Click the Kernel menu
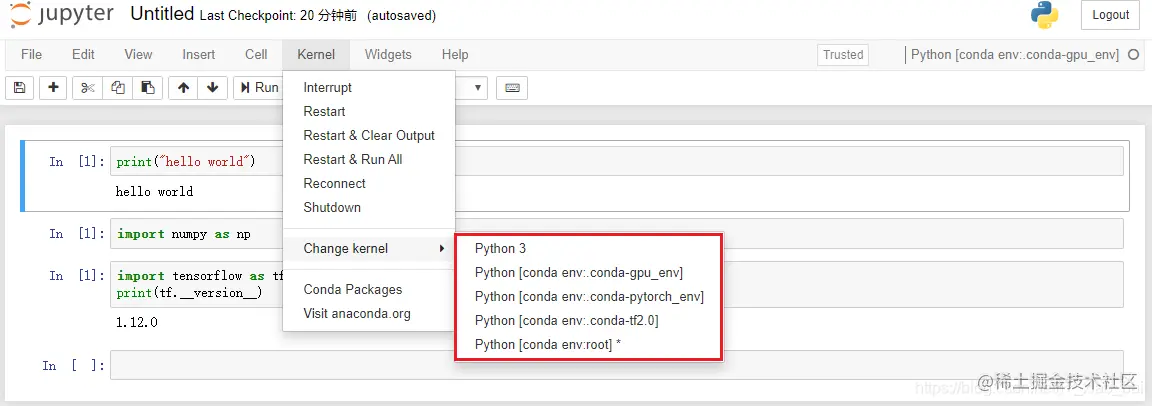1152x406 pixels. 316,54
